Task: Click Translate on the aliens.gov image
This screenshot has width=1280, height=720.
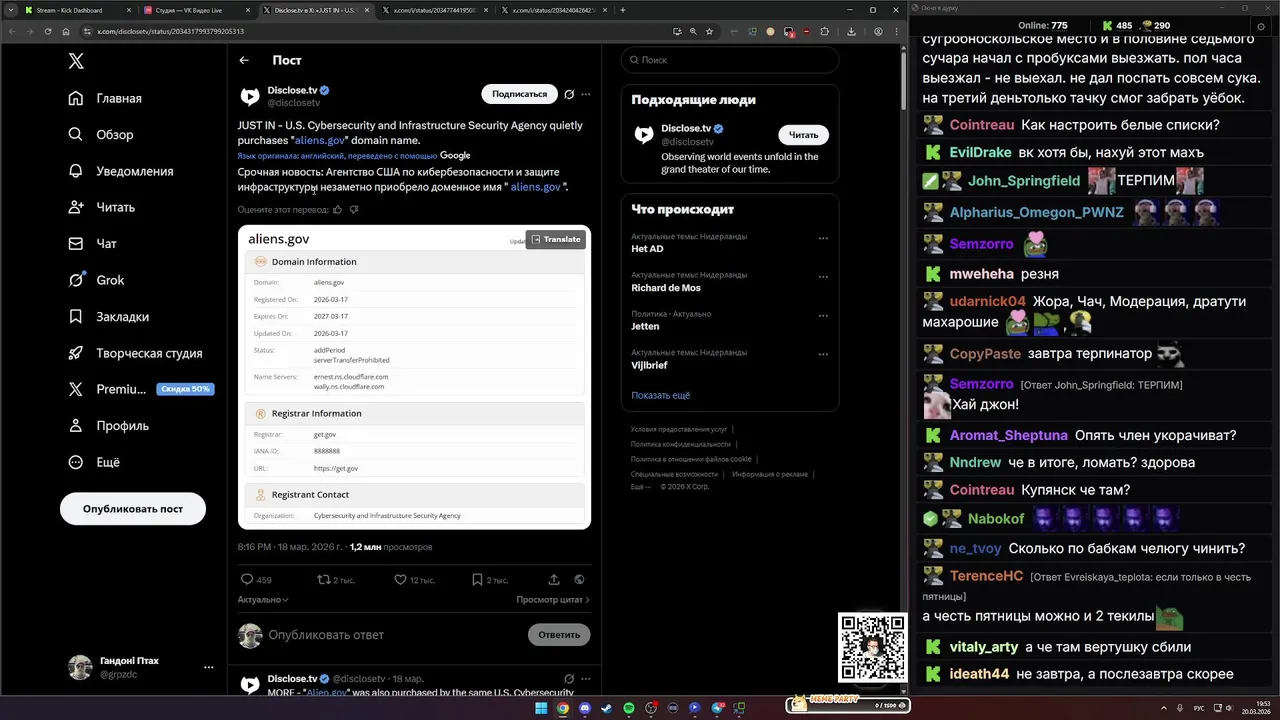Action: (555, 239)
